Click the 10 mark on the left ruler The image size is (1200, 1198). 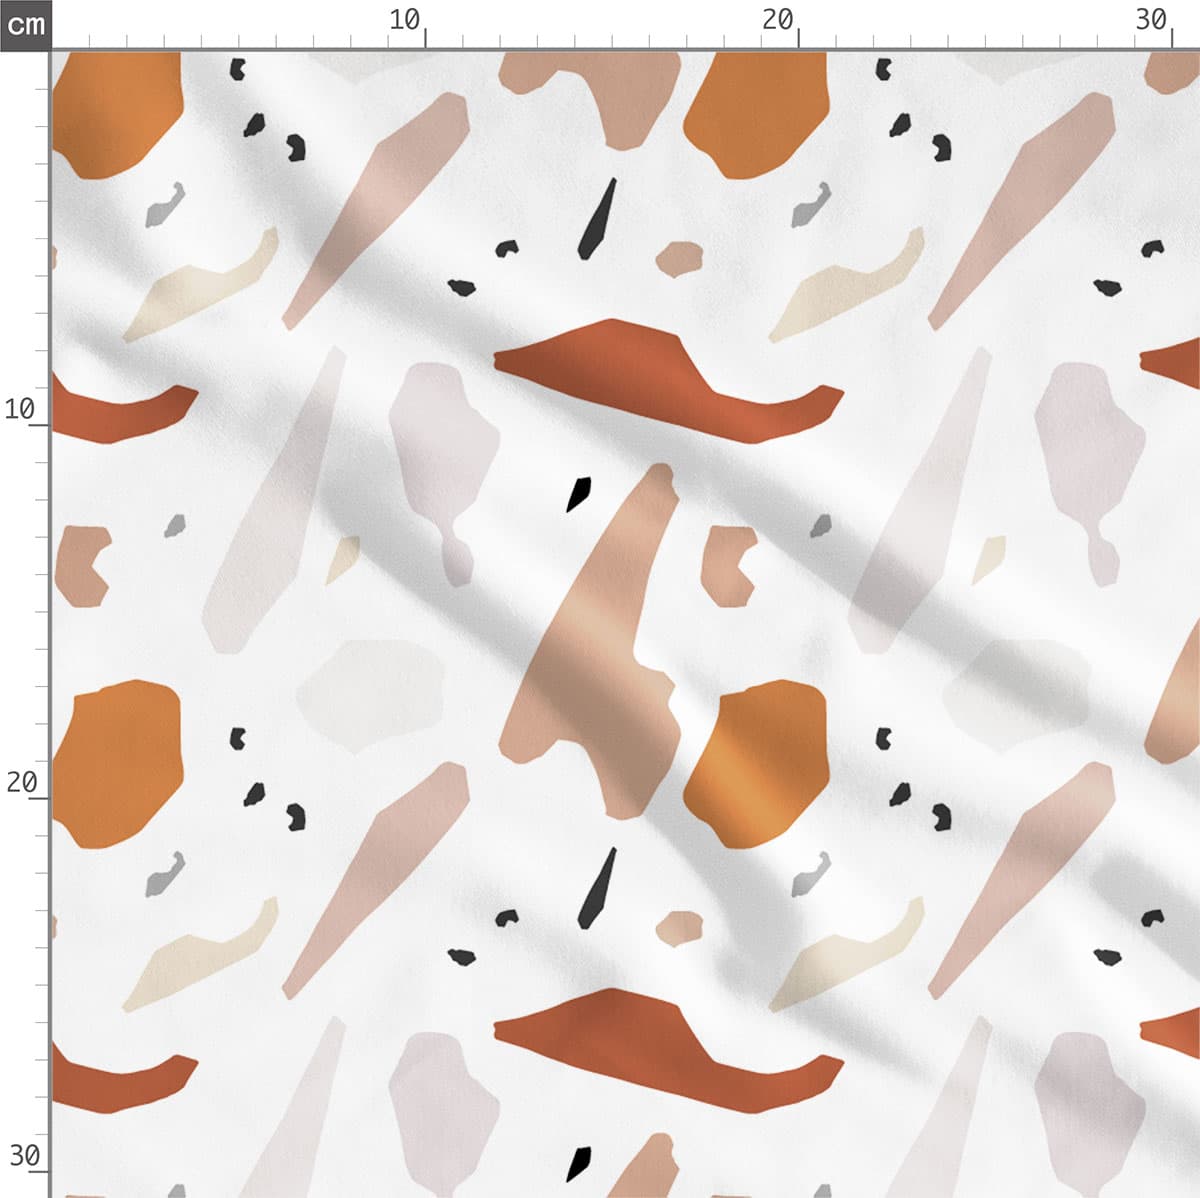point(19,409)
